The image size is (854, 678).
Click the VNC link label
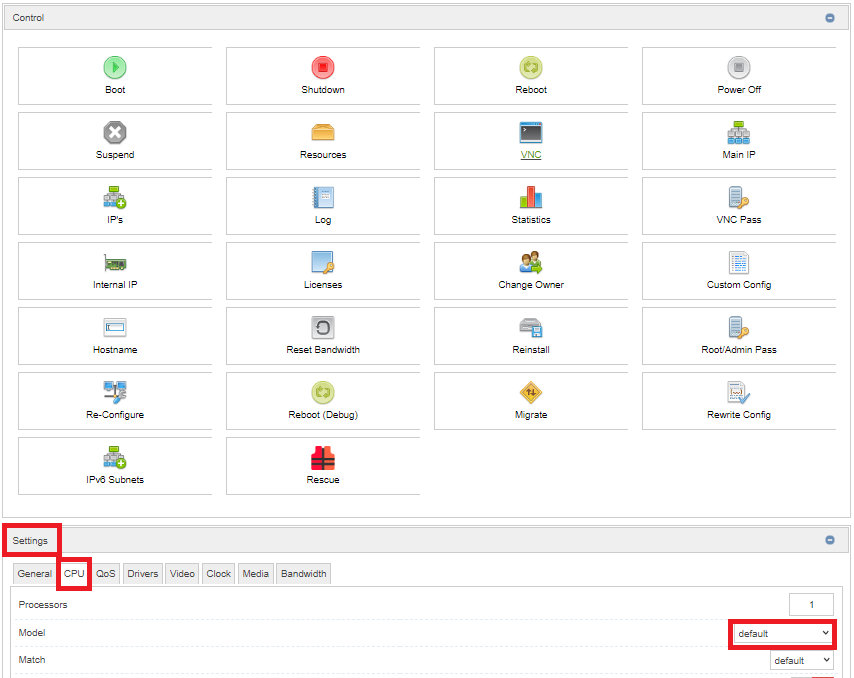(531, 155)
